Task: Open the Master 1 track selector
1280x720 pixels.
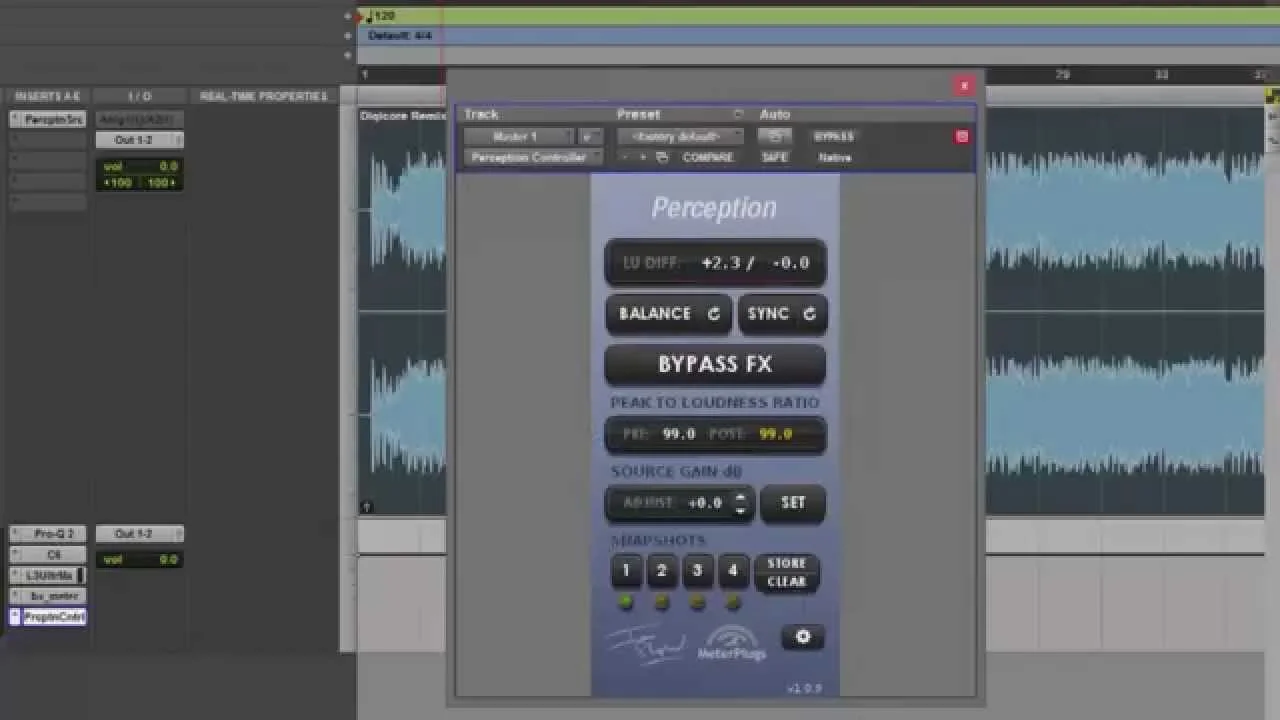Action: tap(519, 136)
